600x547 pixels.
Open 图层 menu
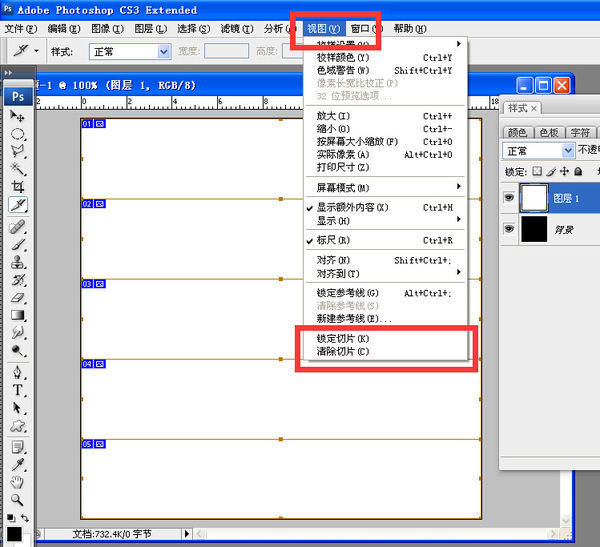(151, 29)
